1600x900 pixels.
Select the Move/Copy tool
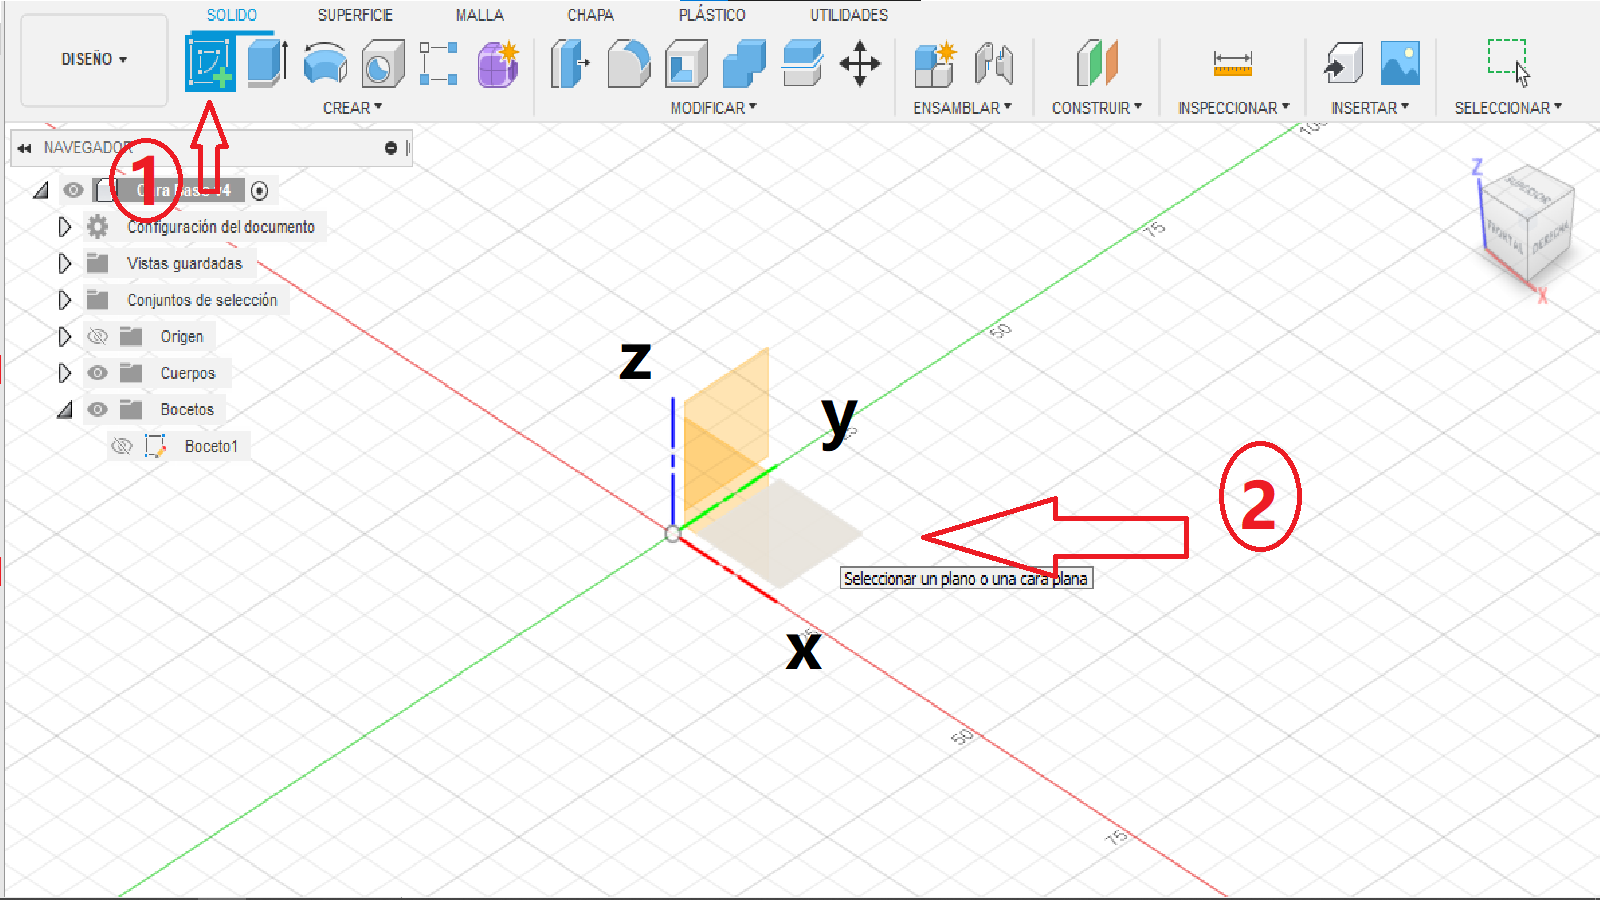(x=860, y=63)
